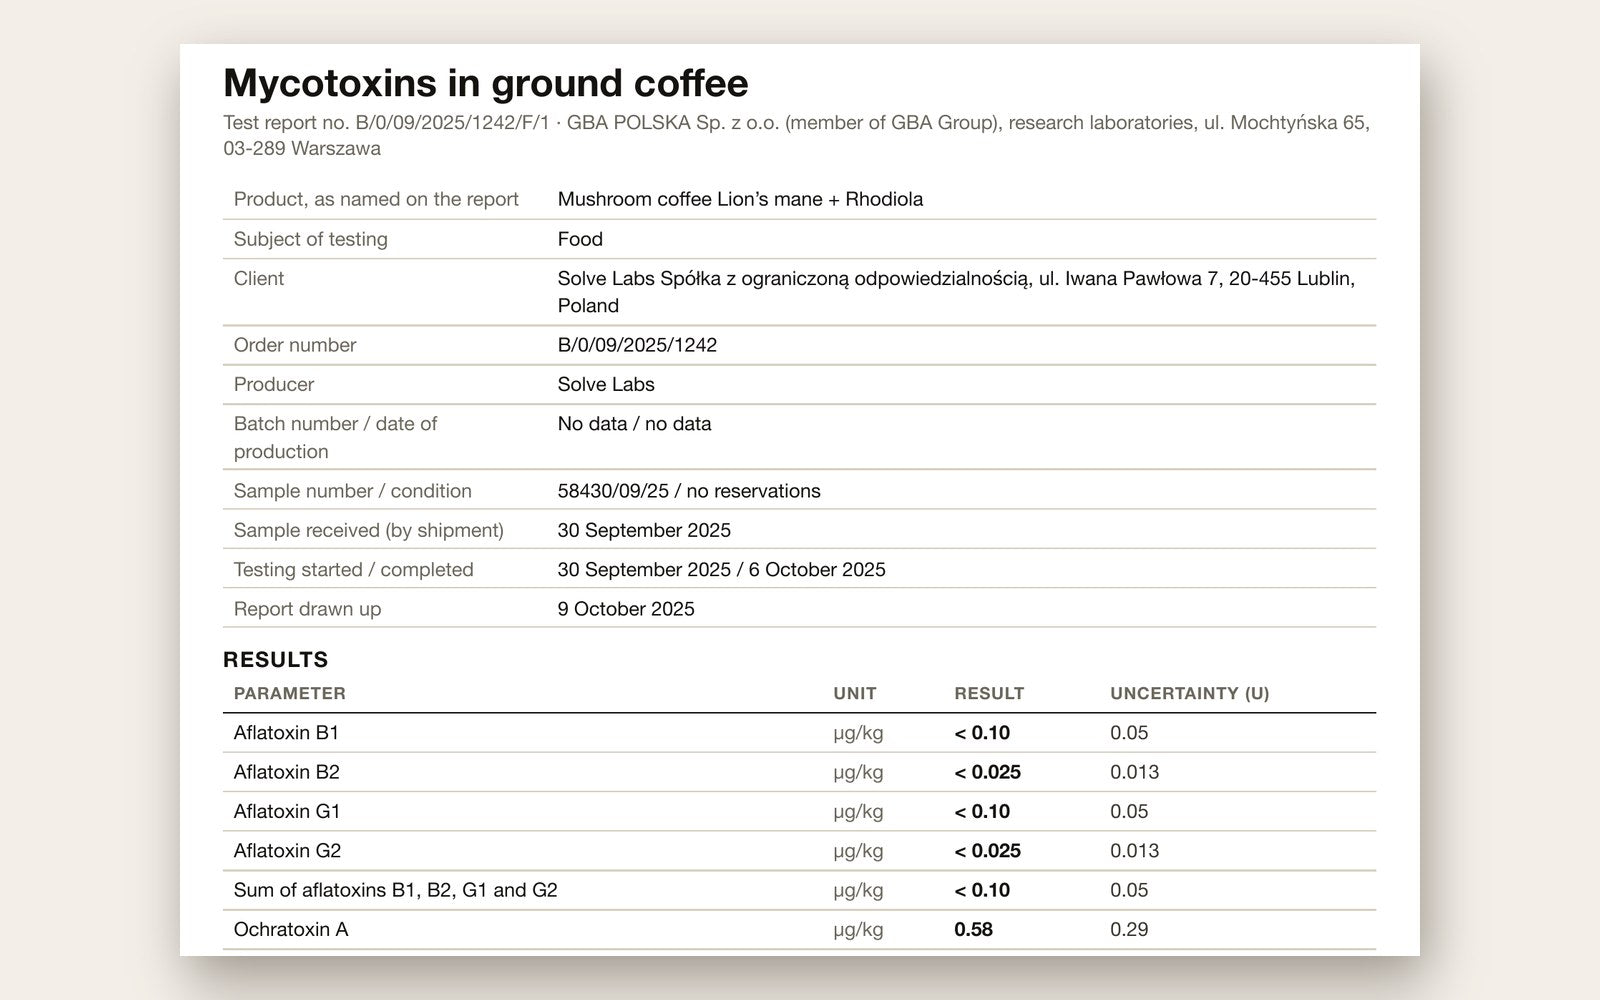This screenshot has height=1000, width=1600.
Task: Click Aflatoxin G2 uncertainty '0.013'
Action: click(1135, 851)
